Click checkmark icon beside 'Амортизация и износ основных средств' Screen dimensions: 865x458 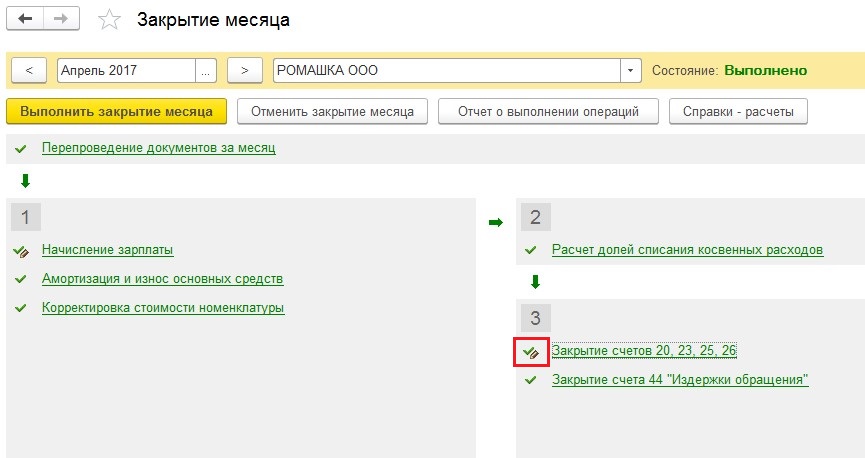[x=21, y=279]
